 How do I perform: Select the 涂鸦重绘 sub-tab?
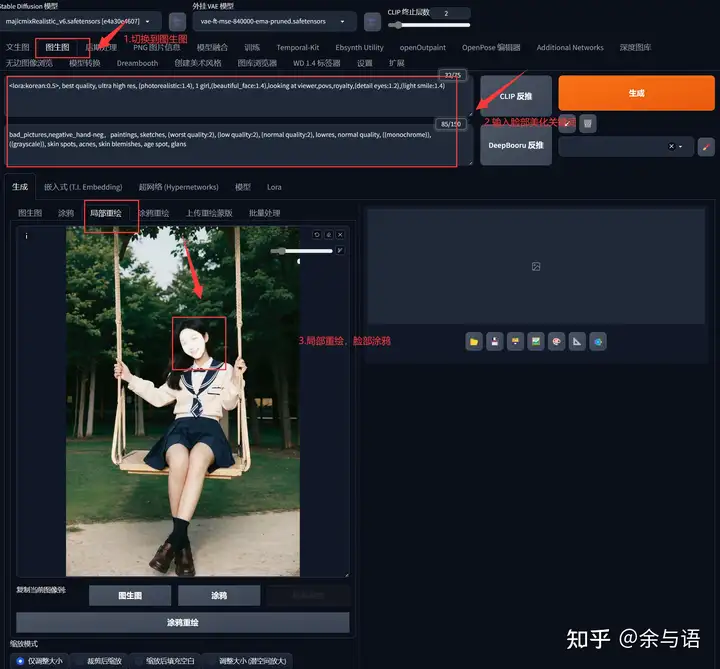[x=154, y=213]
